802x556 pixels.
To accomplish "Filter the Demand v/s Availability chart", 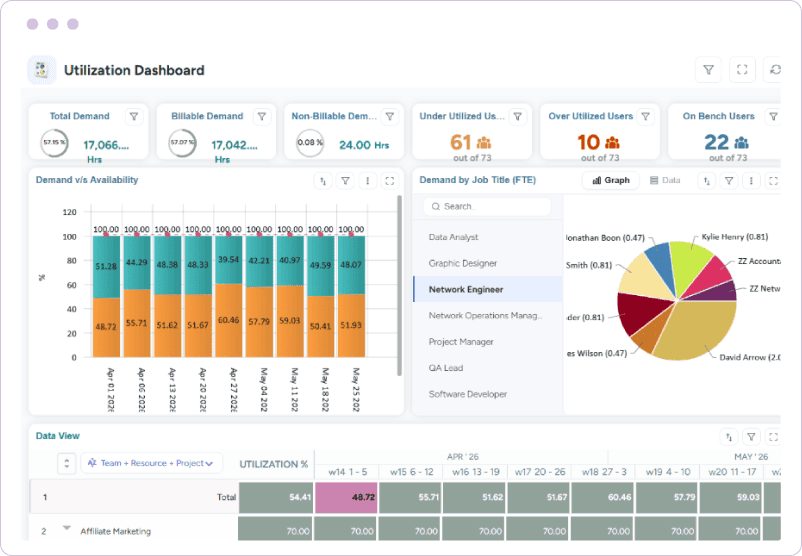I will (345, 181).
